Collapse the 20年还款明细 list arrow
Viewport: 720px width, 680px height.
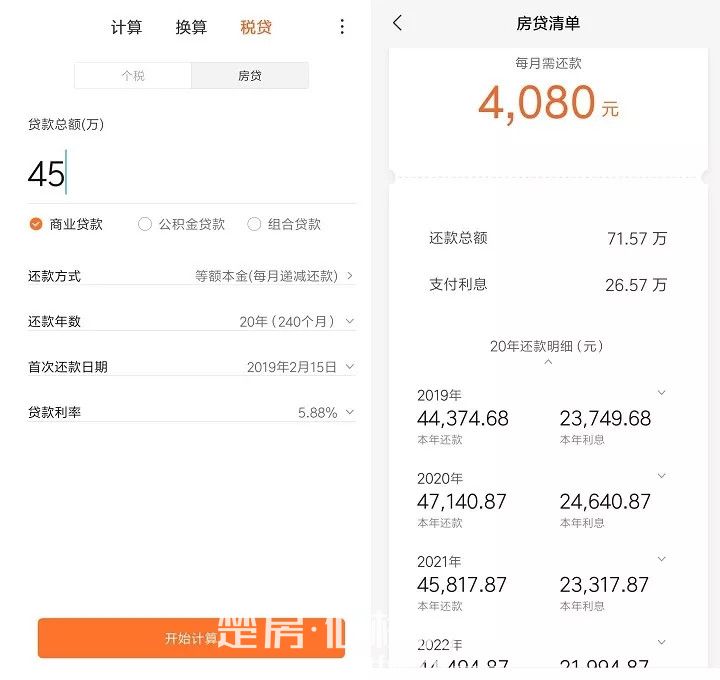coord(547,362)
